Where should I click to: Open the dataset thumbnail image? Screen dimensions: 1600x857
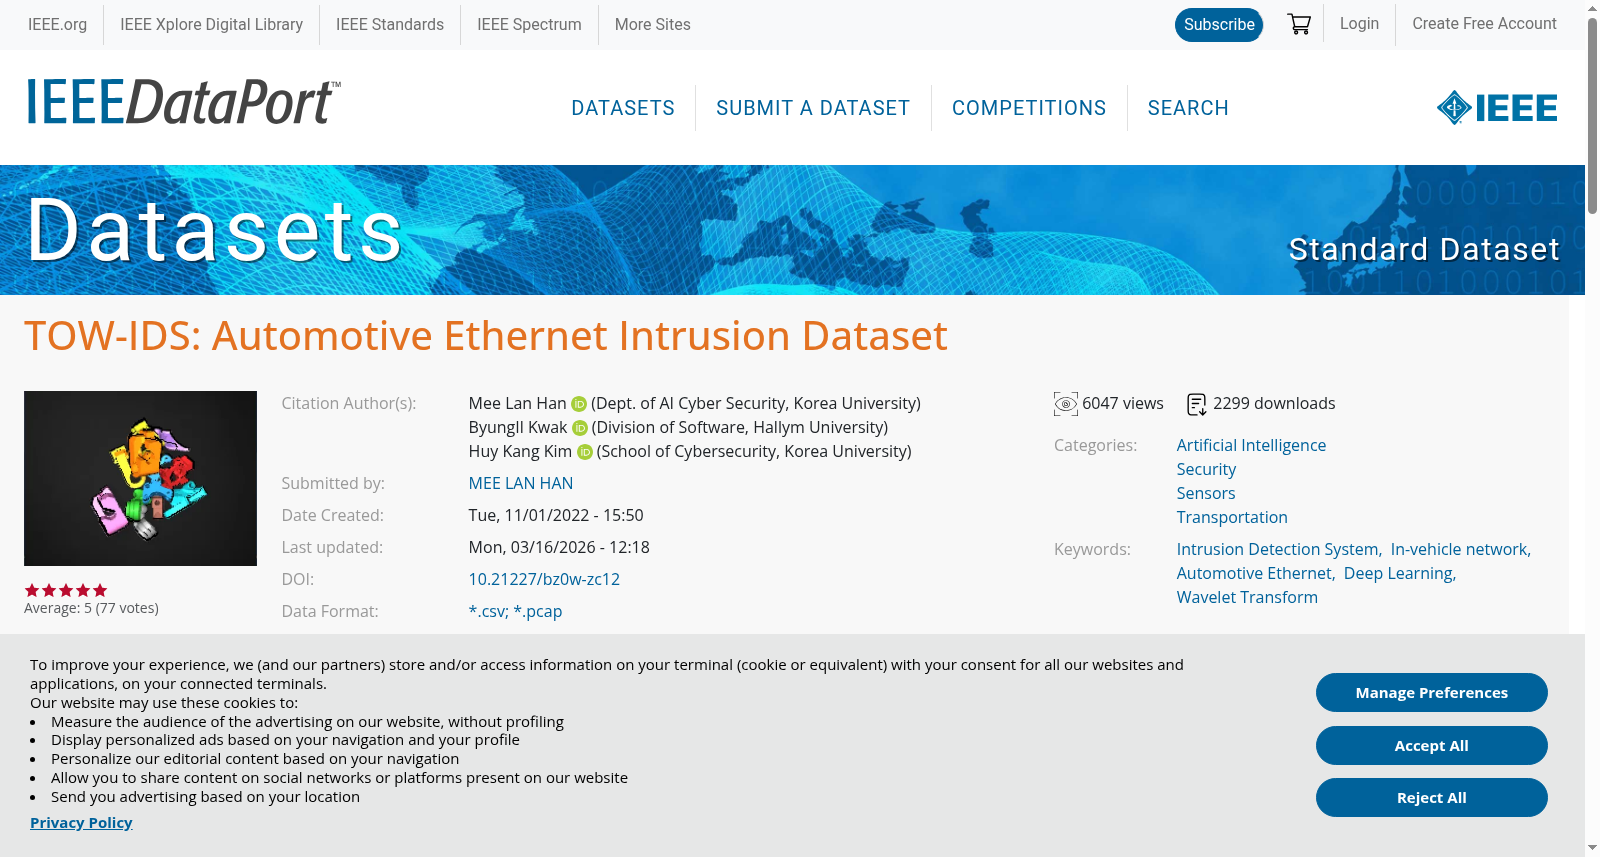pyautogui.click(x=140, y=478)
